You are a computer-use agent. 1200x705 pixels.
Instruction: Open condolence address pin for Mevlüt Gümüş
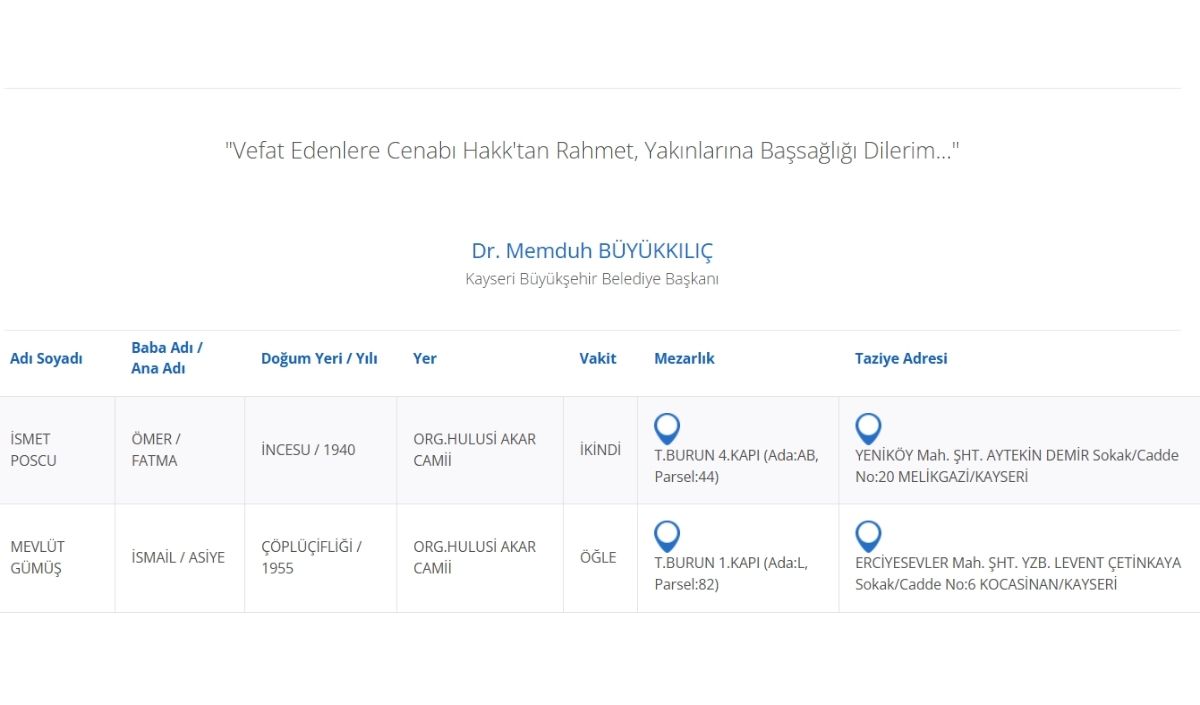pyautogui.click(x=868, y=537)
